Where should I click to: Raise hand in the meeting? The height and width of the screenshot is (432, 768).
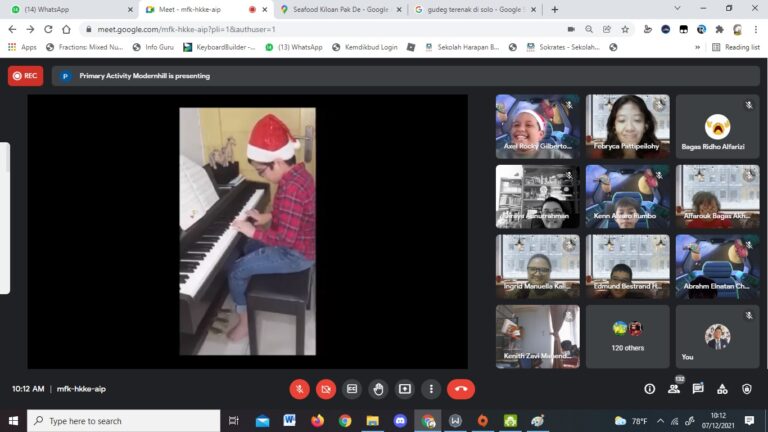378,389
